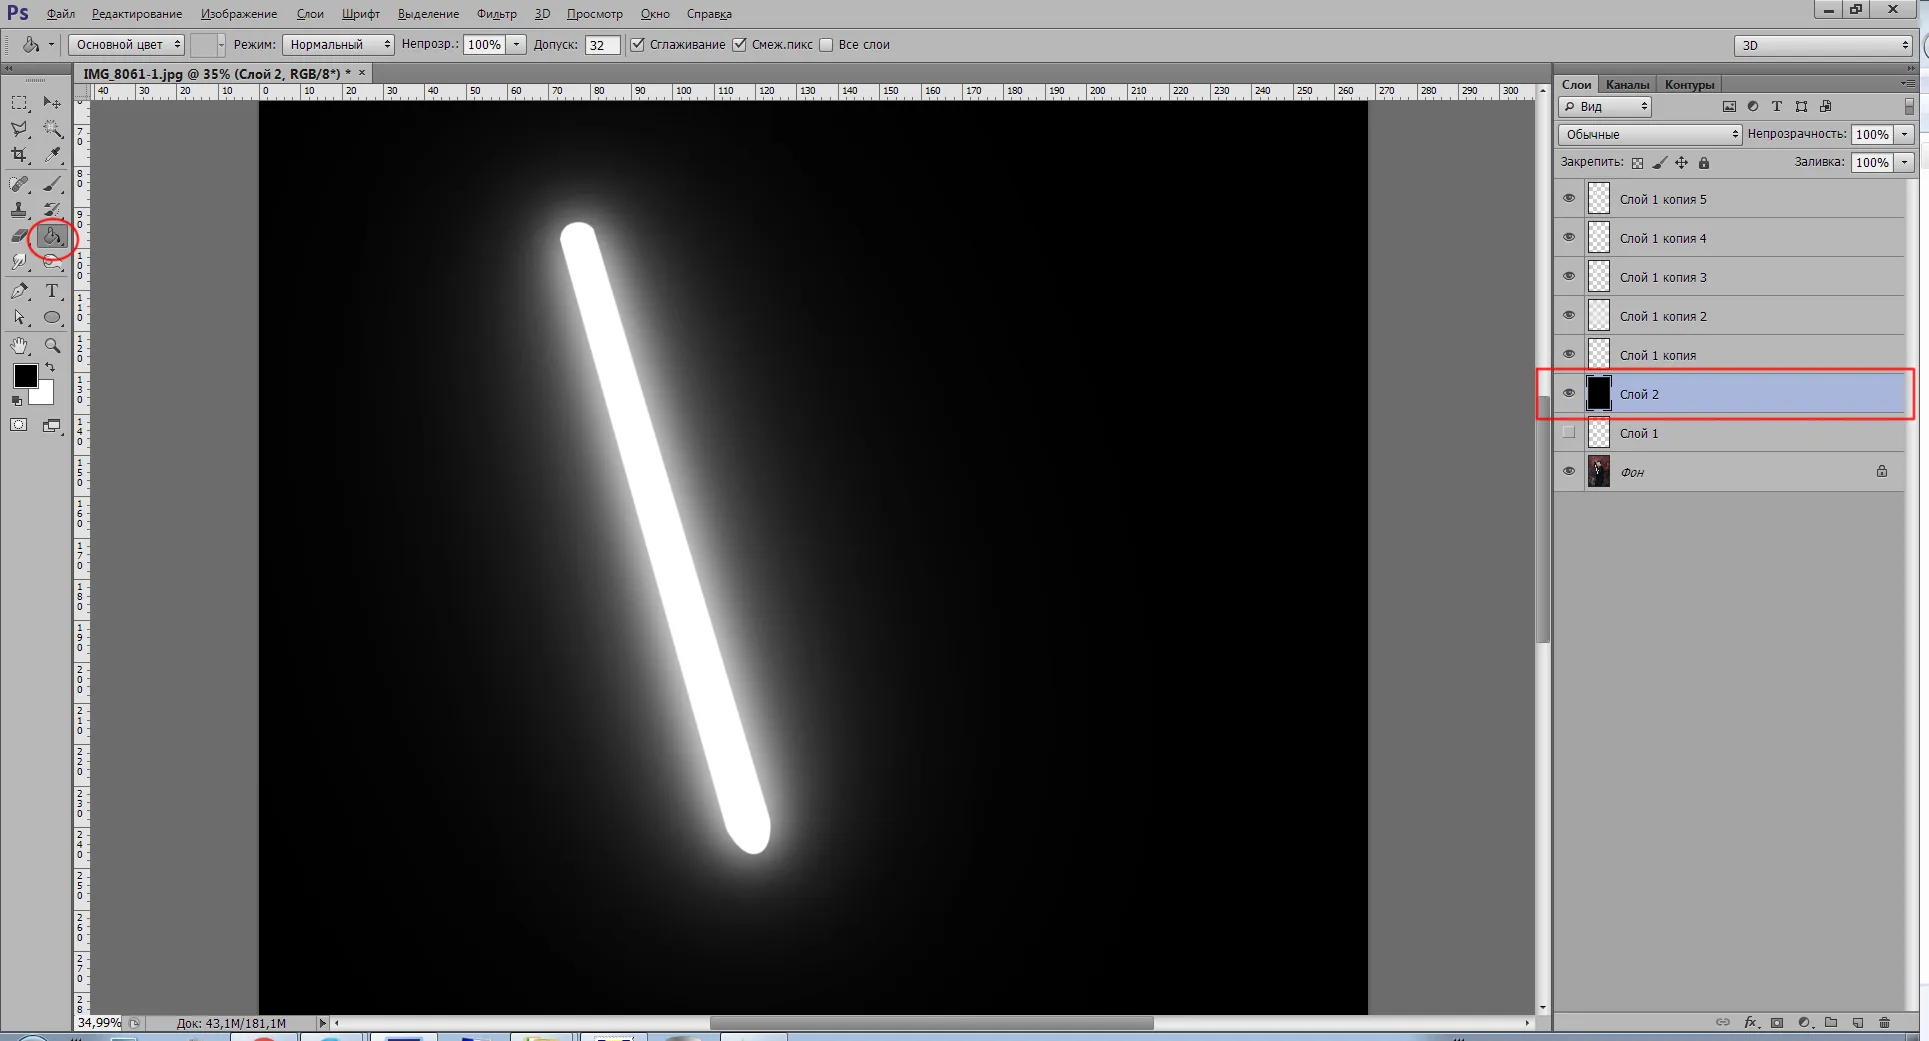Filter layers by type layers icon
1929x1041 pixels.
click(x=1777, y=106)
